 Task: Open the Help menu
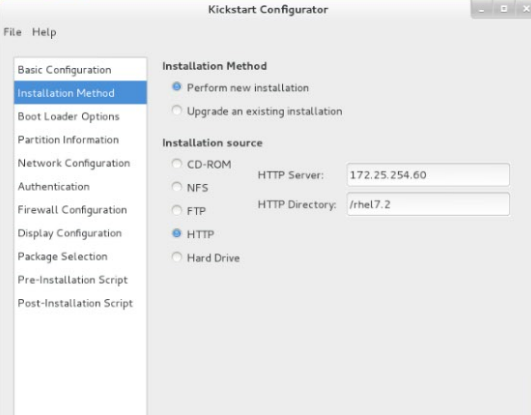tap(44, 32)
